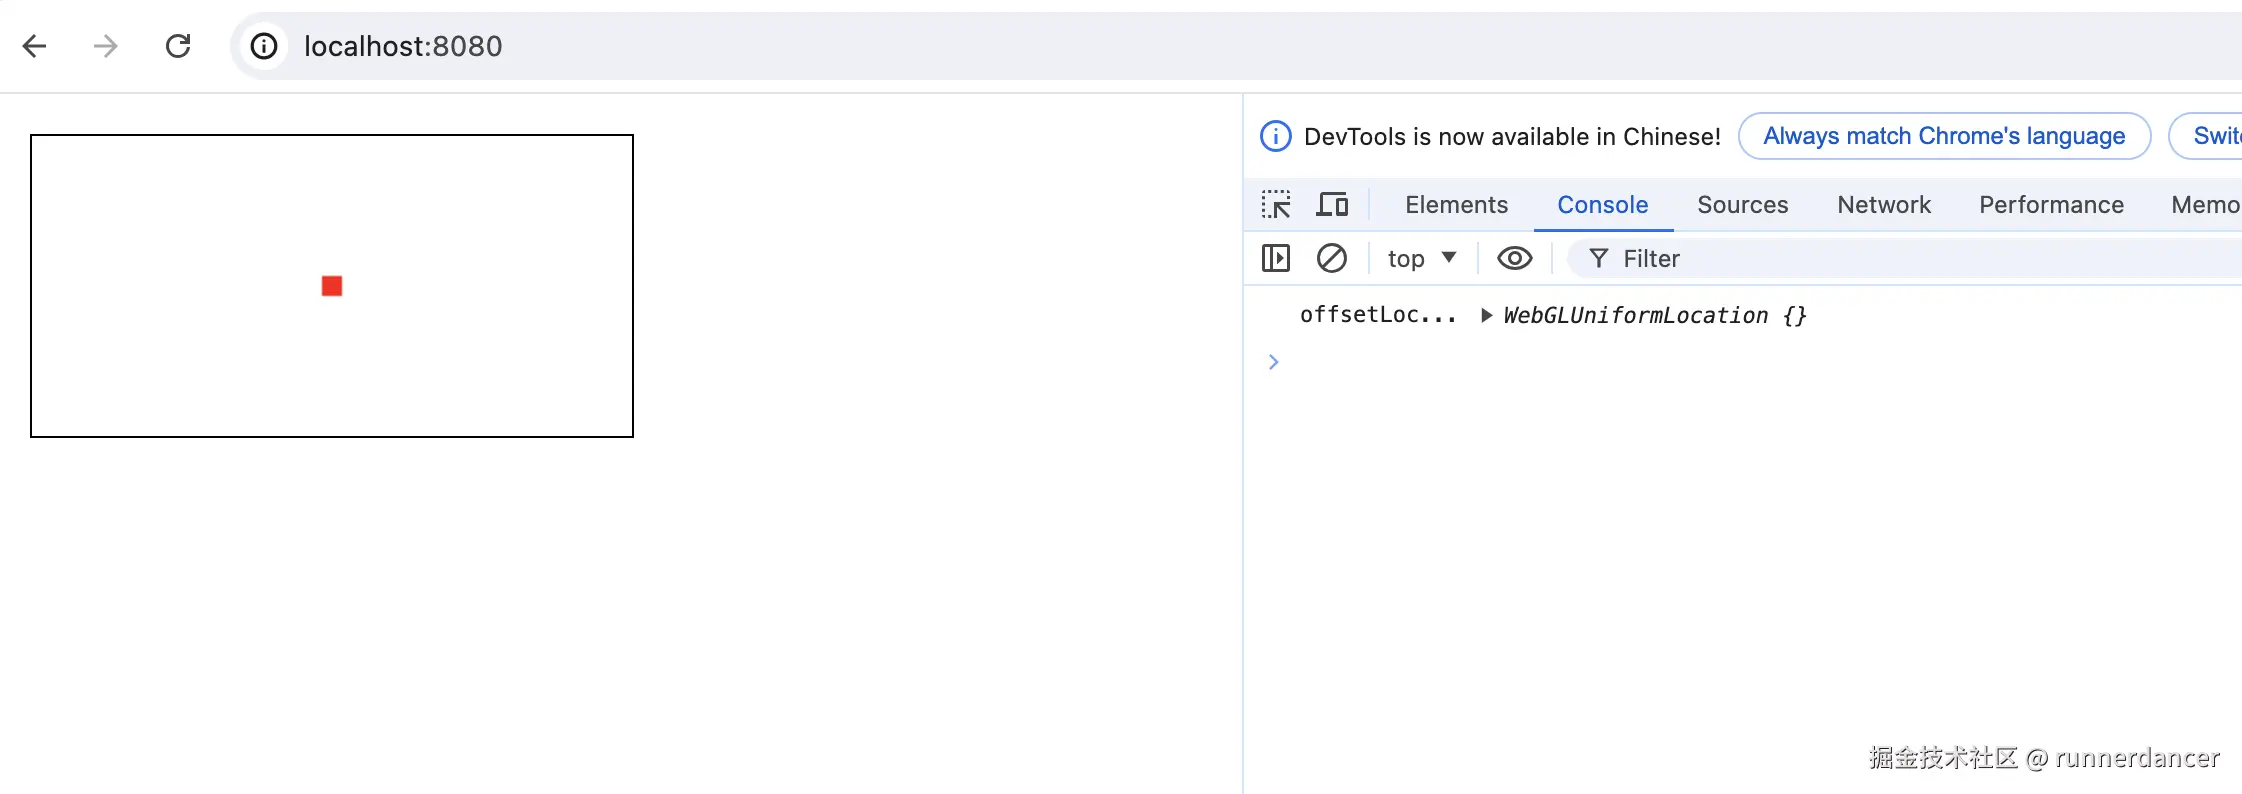
Task: Switch to the Elements tab
Action: click(x=1456, y=205)
